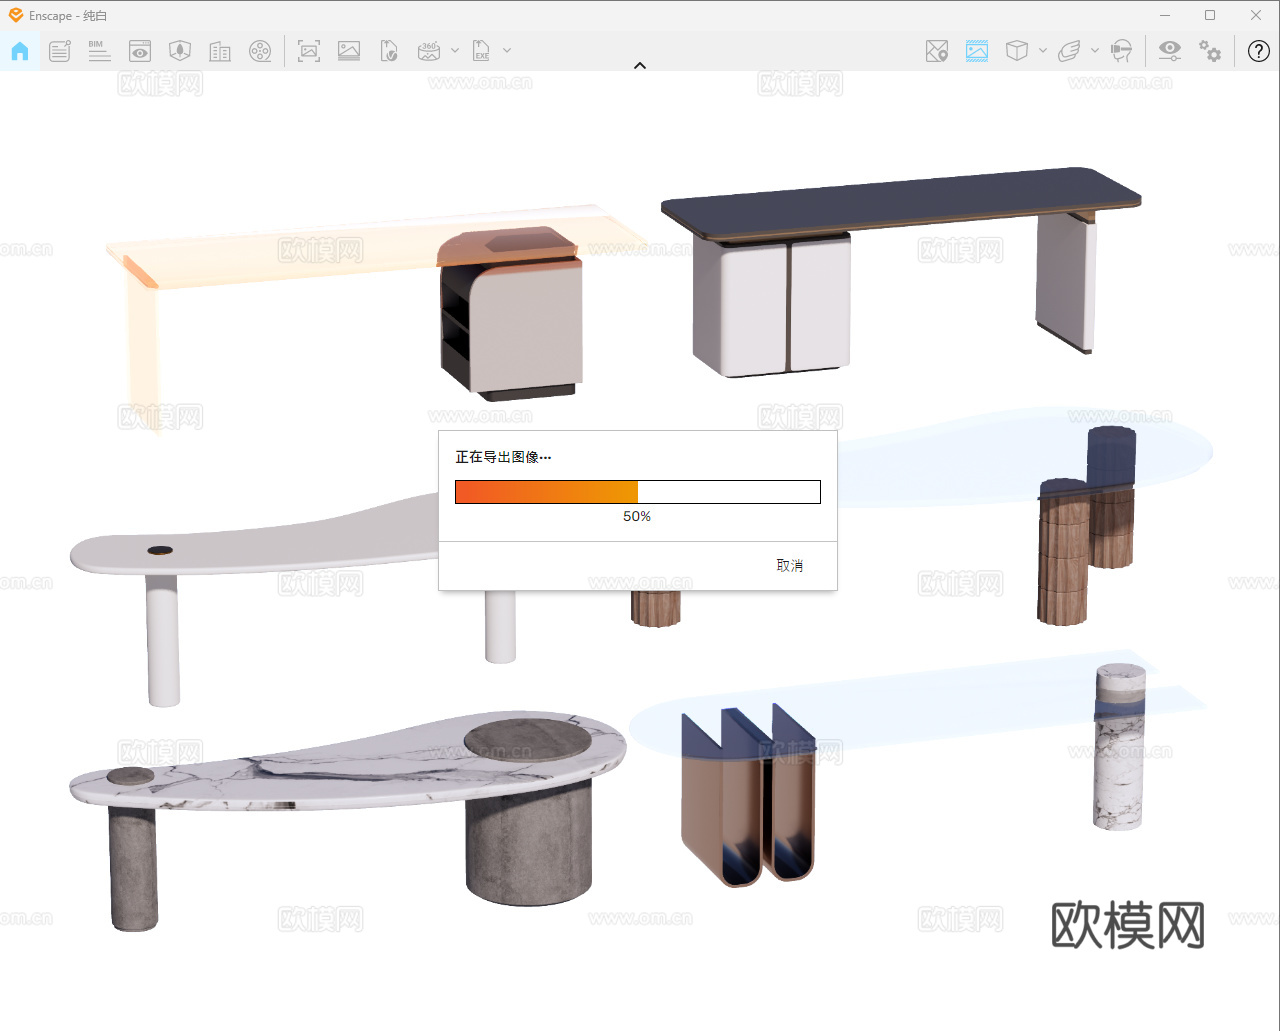Click the Home icon in the toolbar
Image resolution: width=1280 pixels, height=1031 pixels.
tap(20, 51)
